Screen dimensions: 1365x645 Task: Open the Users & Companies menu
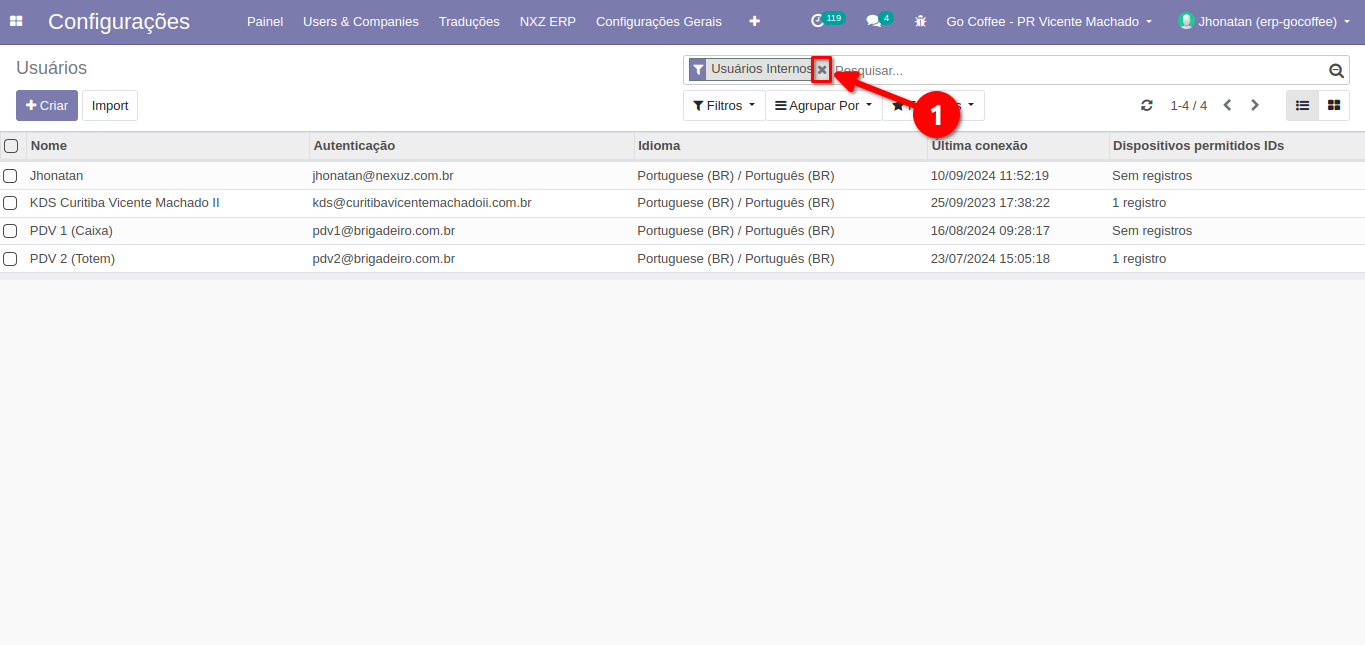[360, 21]
